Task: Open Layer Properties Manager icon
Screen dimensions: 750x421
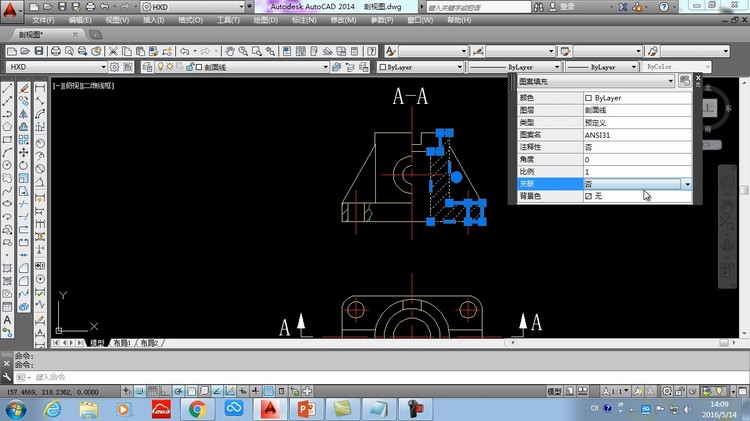Action: click(147, 67)
